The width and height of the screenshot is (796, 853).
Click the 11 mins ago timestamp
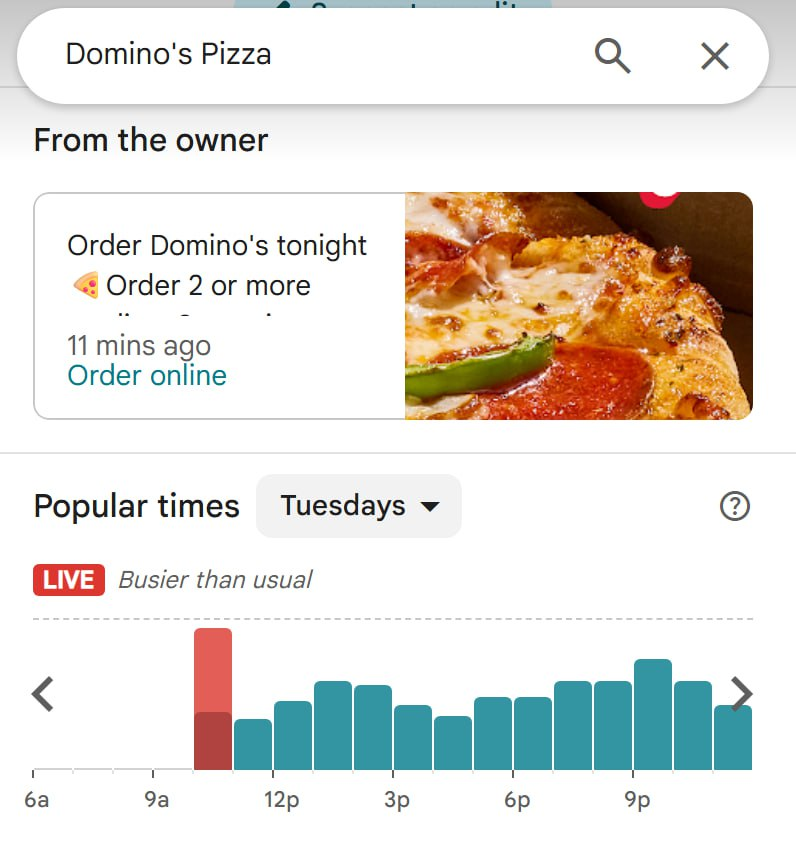tap(139, 346)
